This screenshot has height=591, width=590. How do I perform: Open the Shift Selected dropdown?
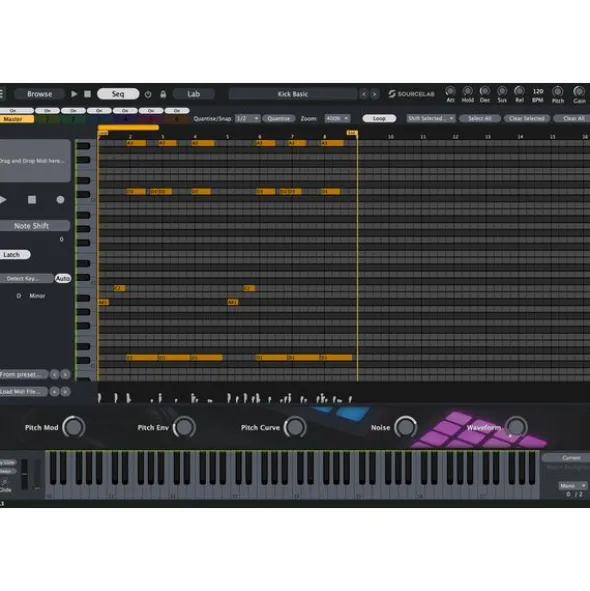431,118
